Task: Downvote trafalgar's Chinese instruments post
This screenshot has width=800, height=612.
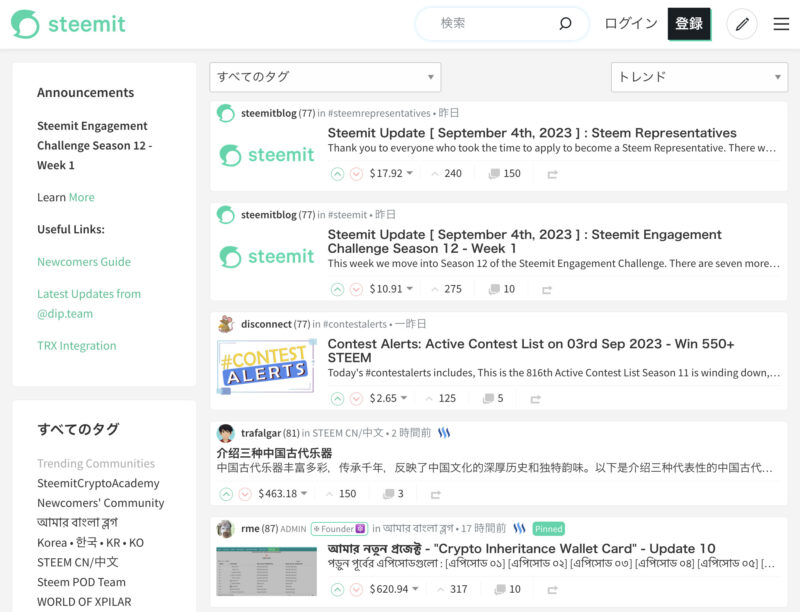Action: point(245,494)
